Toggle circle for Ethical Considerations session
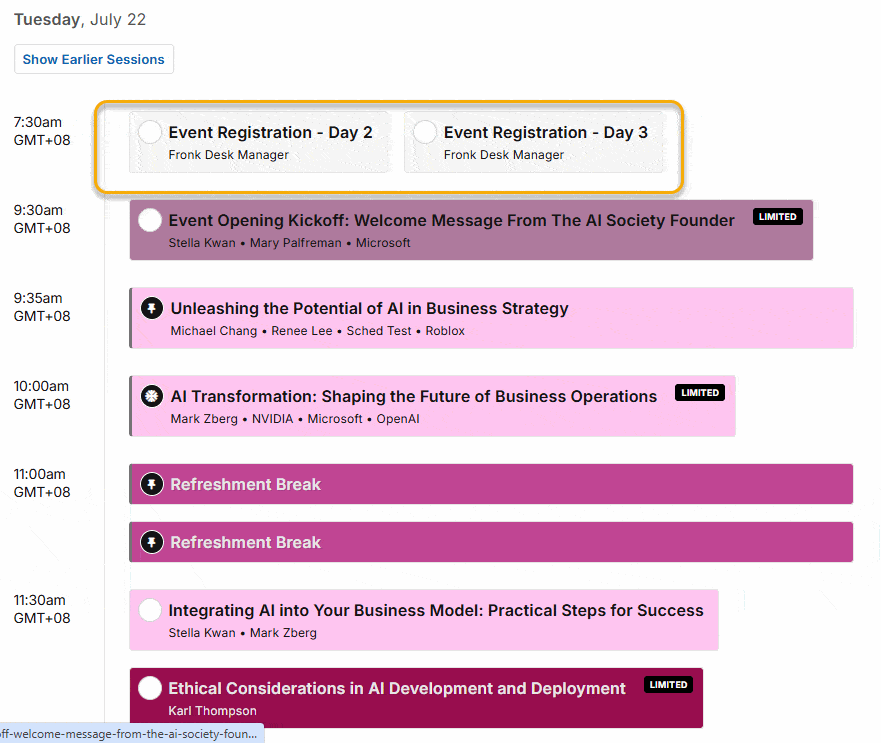881x743 pixels. pos(150,688)
